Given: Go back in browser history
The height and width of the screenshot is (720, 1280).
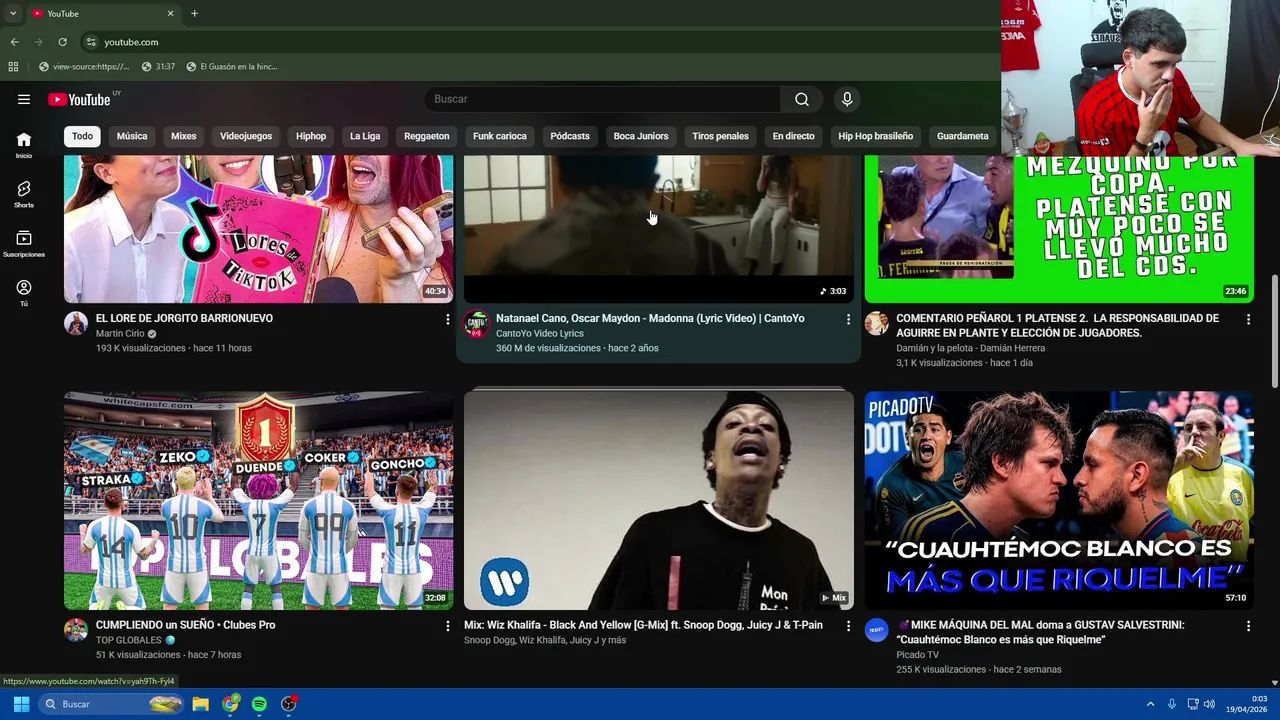Looking at the screenshot, I should tap(14, 42).
